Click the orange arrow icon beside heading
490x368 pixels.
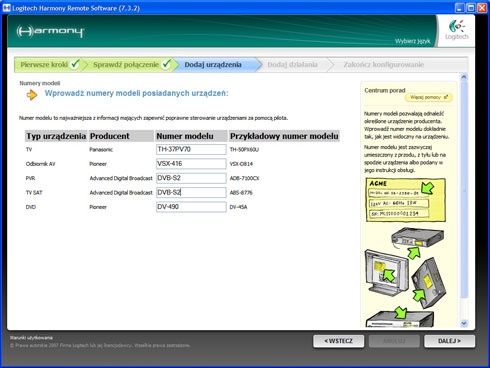32,95
